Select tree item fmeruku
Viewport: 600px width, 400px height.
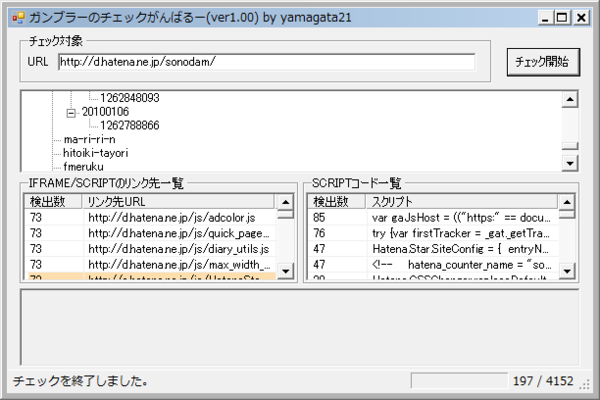pyautogui.click(x=83, y=167)
